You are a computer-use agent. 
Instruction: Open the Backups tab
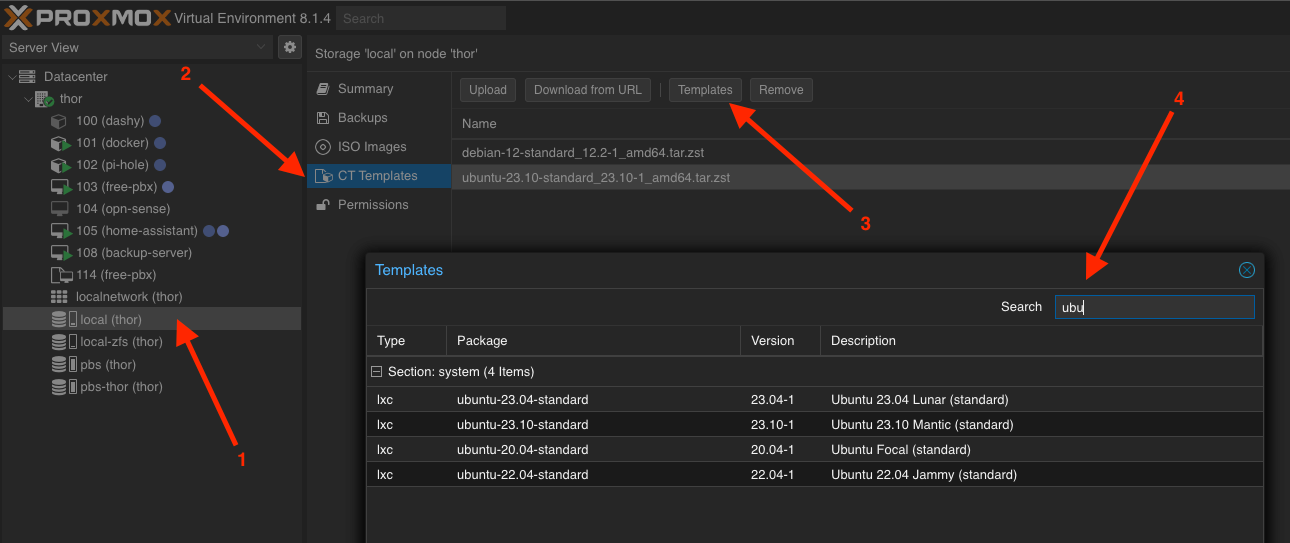[x=362, y=118]
